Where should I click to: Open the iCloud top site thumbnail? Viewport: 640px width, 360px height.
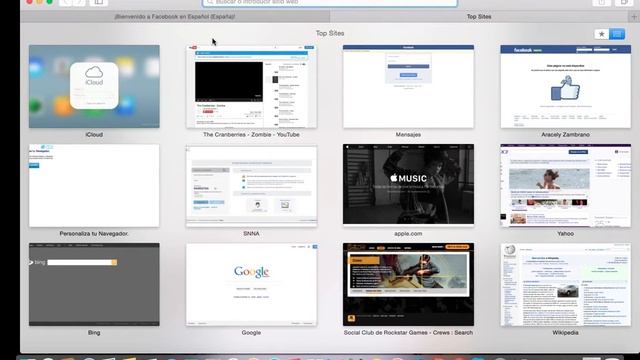point(94,87)
